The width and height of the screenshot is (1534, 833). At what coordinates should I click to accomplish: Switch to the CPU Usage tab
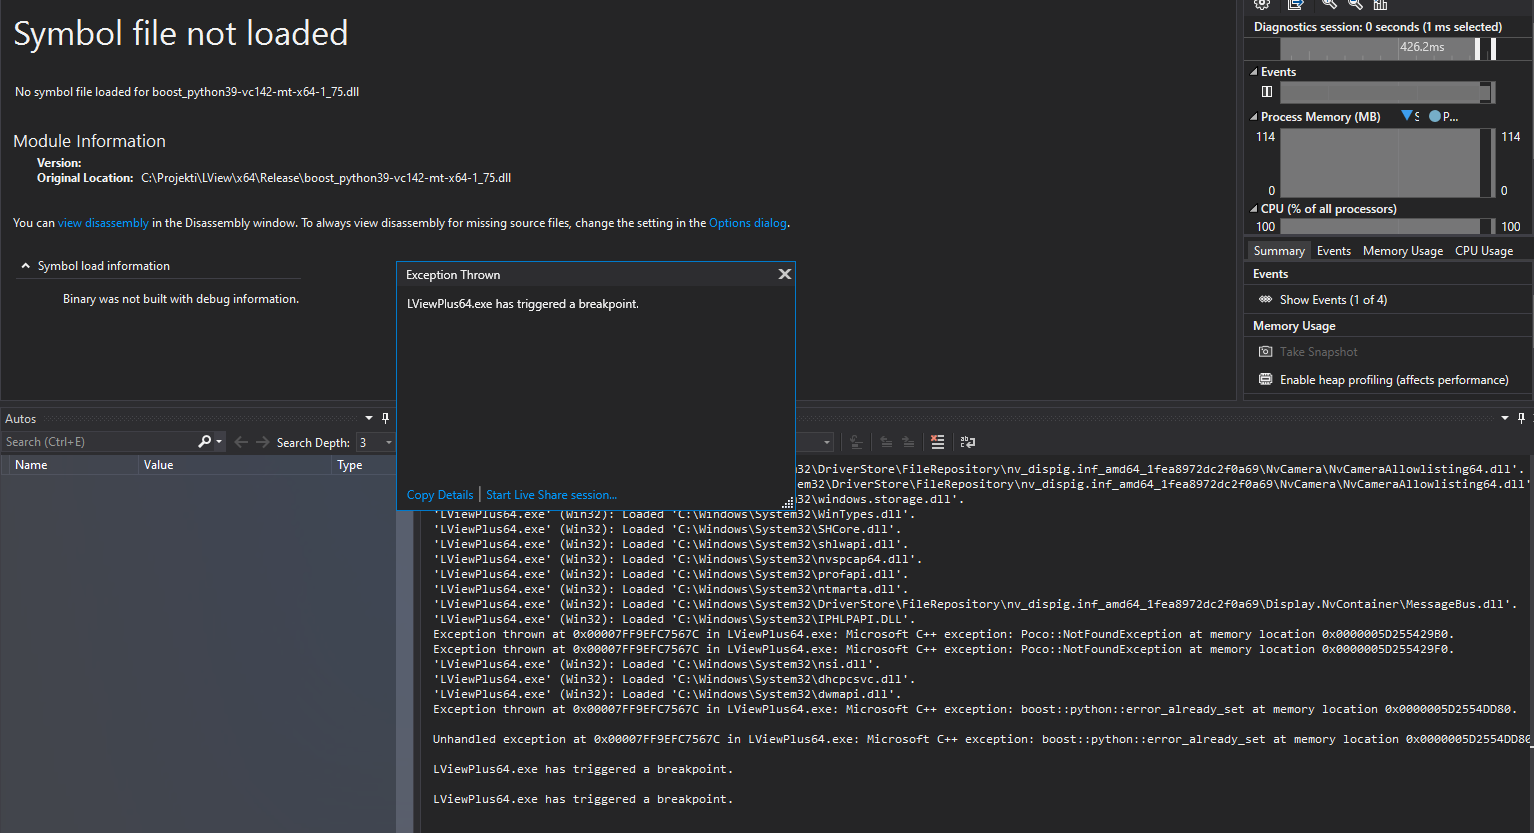1483,251
